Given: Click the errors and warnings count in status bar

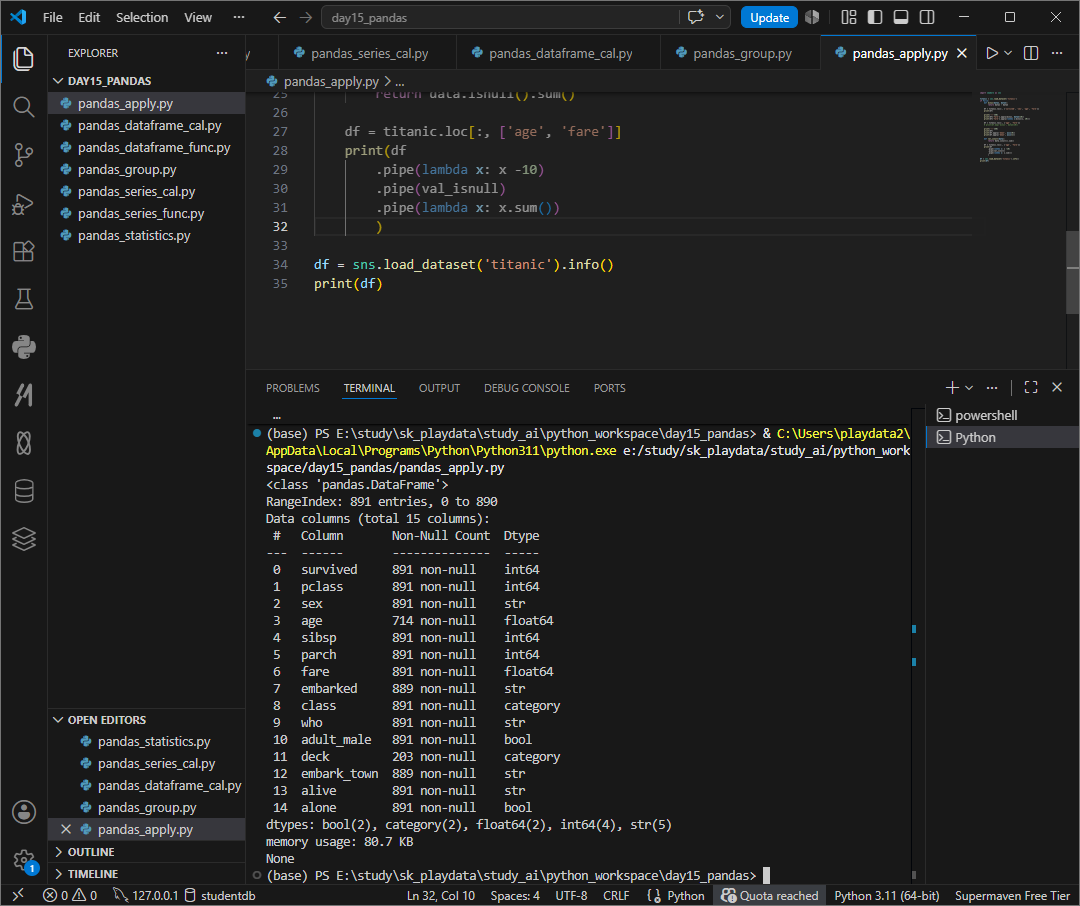Looking at the screenshot, I should point(70,895).
